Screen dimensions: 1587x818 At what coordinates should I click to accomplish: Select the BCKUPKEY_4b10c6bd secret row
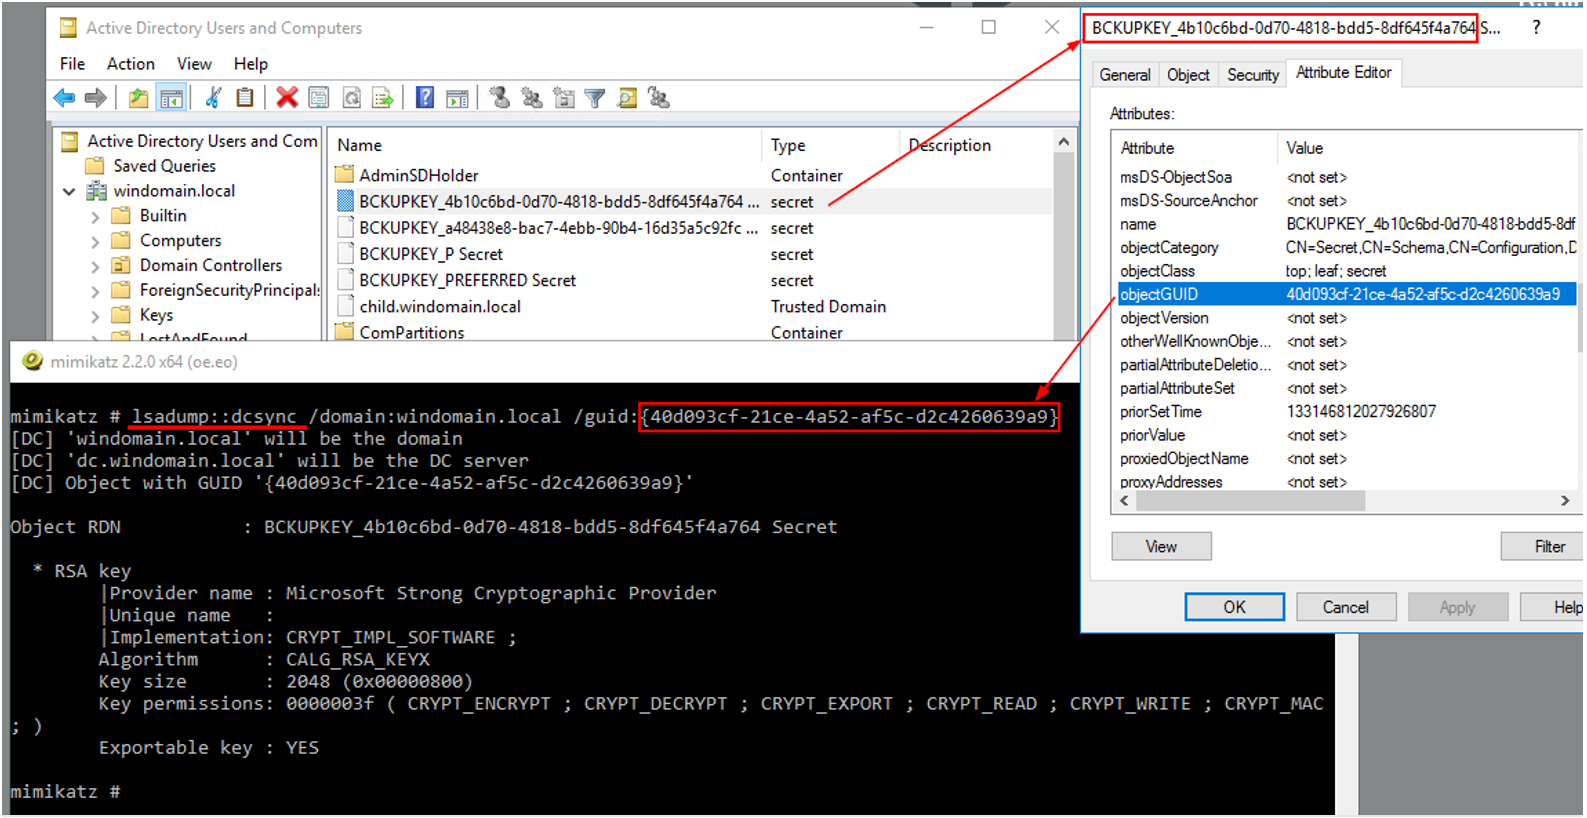click(692, 202)
